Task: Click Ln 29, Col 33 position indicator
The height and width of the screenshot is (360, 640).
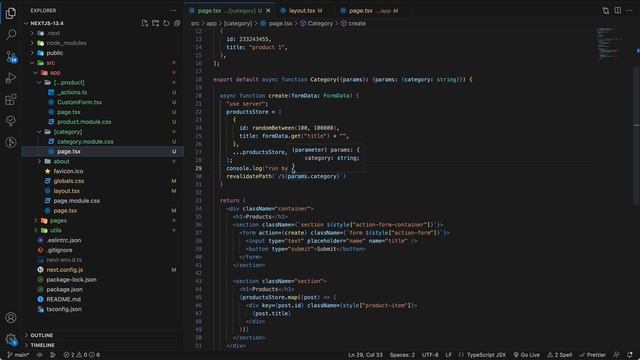Action: 365,355
